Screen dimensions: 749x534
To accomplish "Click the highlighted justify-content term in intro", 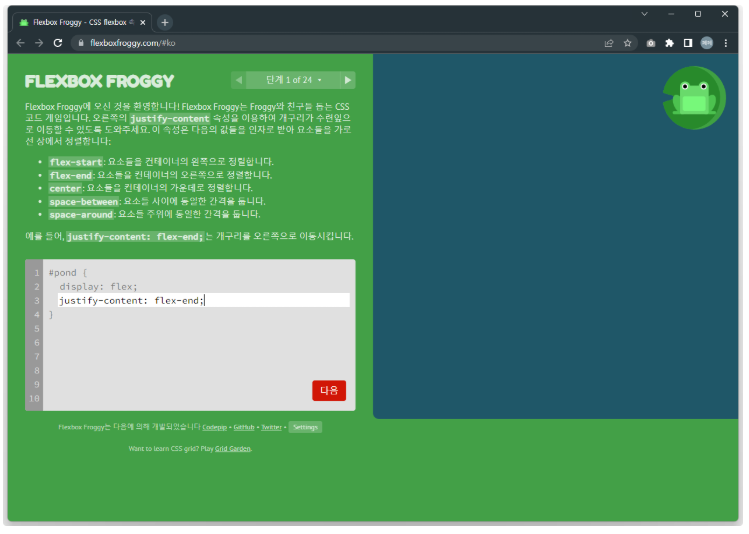I will pyautogui.click(x=170, y=118).
